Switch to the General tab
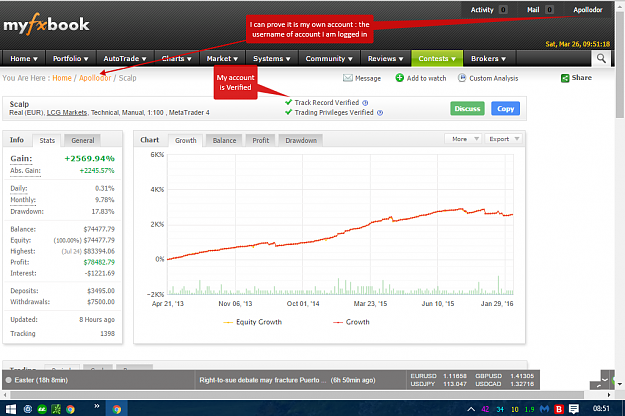The height and width of the screenshot is (416, 625). [x=83, y=140]
